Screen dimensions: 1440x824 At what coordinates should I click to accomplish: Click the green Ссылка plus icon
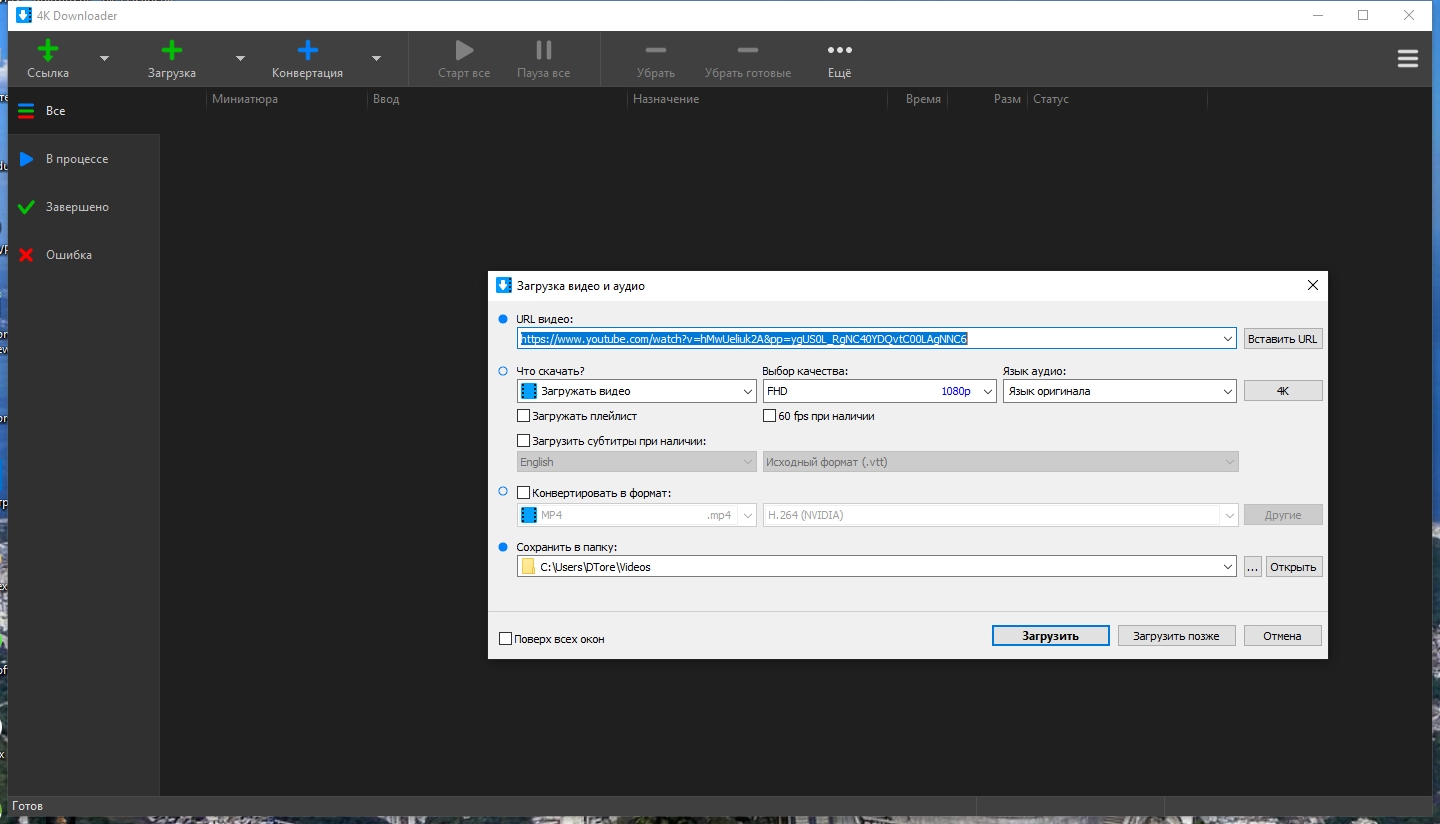tap(47, 51)
